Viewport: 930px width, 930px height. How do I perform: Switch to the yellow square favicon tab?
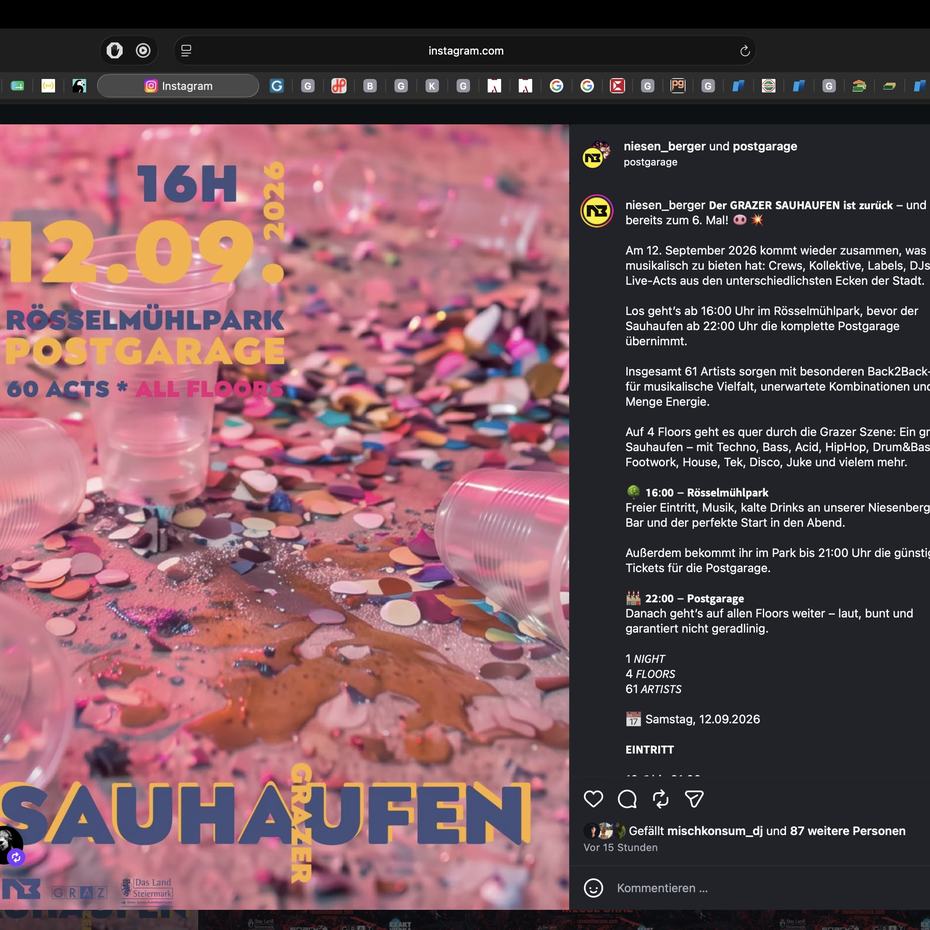(48, 86)
